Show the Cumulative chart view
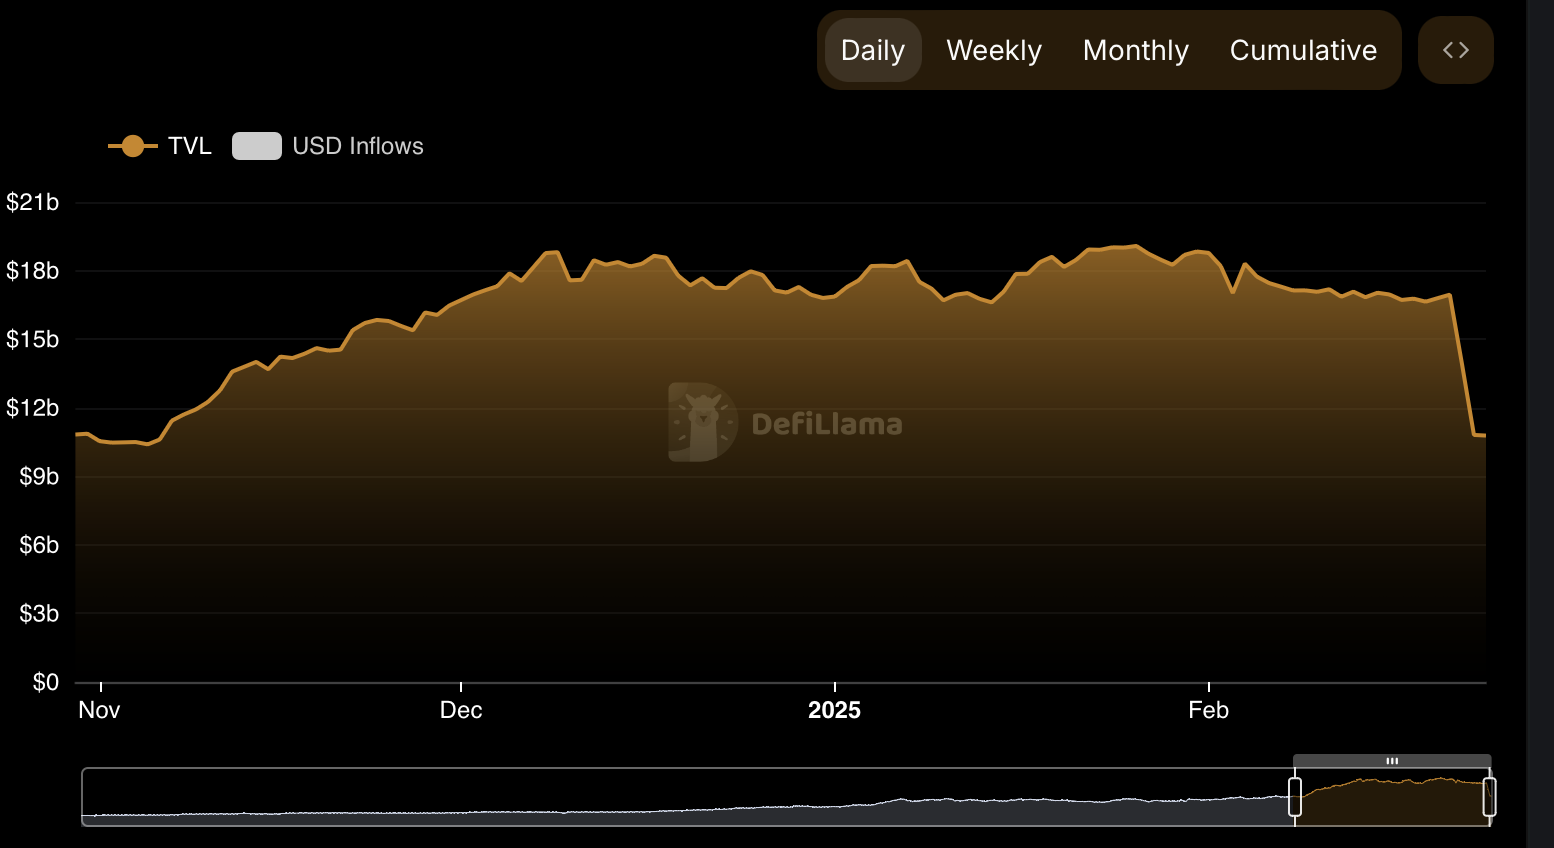 pyautogui.click(x=1303, y=50)
